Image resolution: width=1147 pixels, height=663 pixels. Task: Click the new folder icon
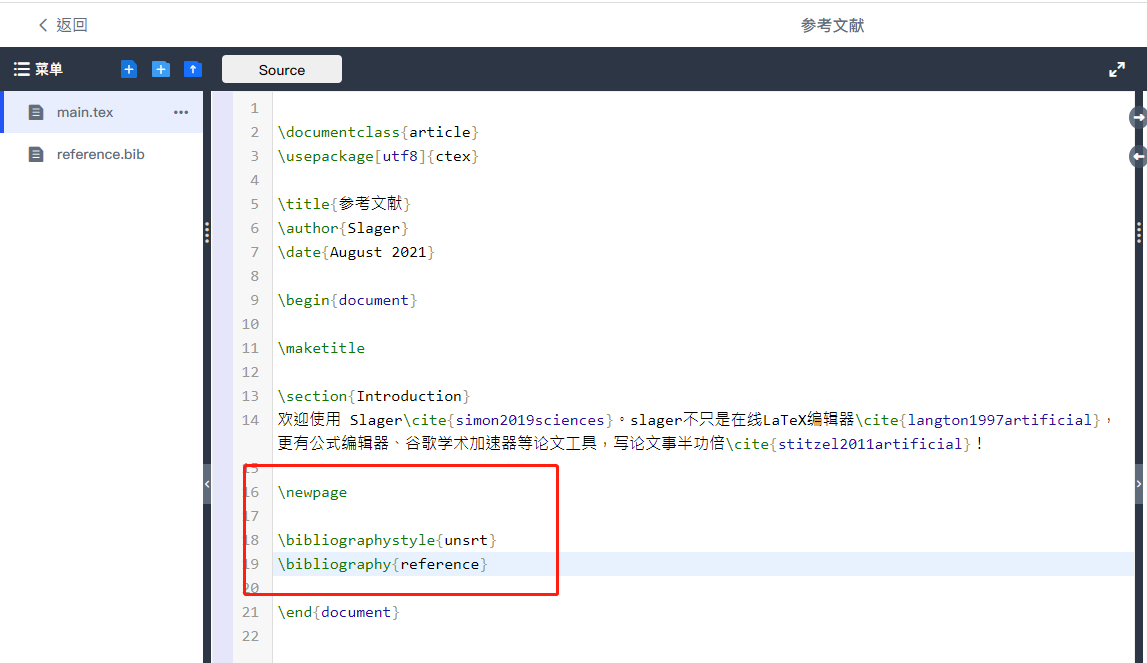pyautogui.click(x=160, y=69)
